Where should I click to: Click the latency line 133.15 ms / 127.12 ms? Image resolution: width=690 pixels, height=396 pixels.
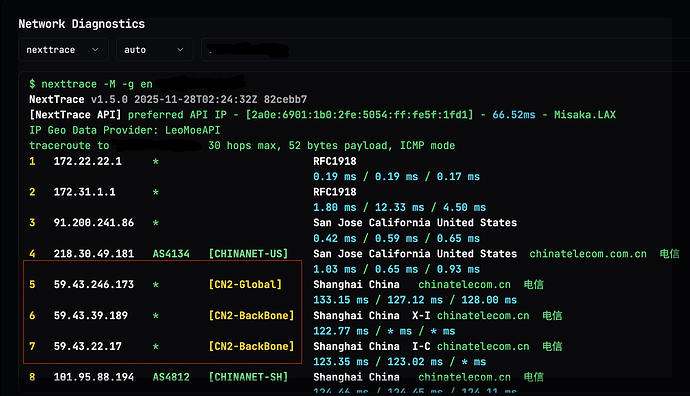pyautogui.click(x=415, y=300)
